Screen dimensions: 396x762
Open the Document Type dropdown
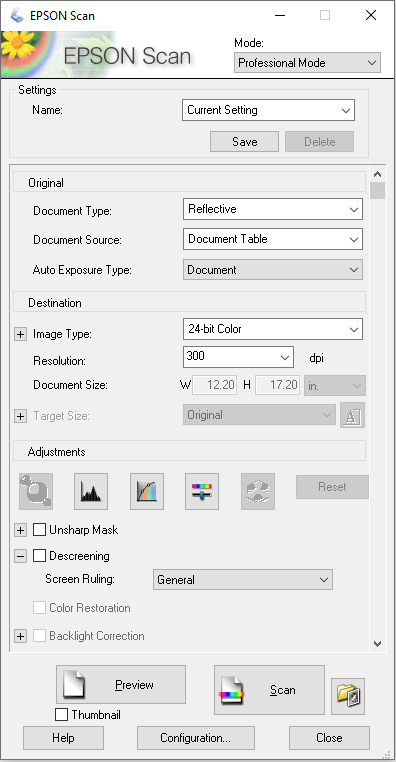pos(273,209)
